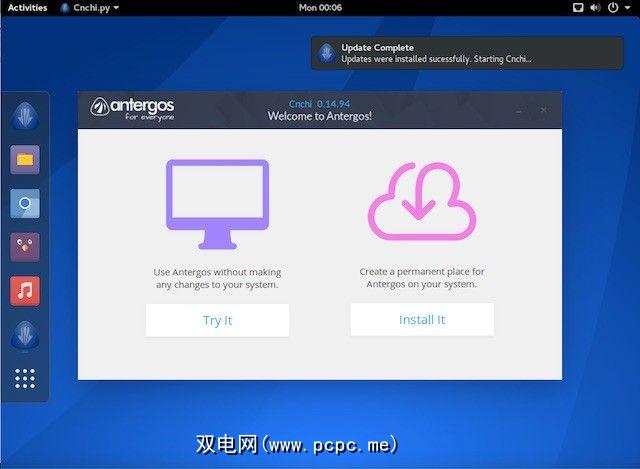Open the Pidgin messenger dock icon
640x469 pixels.
[25, 247]
